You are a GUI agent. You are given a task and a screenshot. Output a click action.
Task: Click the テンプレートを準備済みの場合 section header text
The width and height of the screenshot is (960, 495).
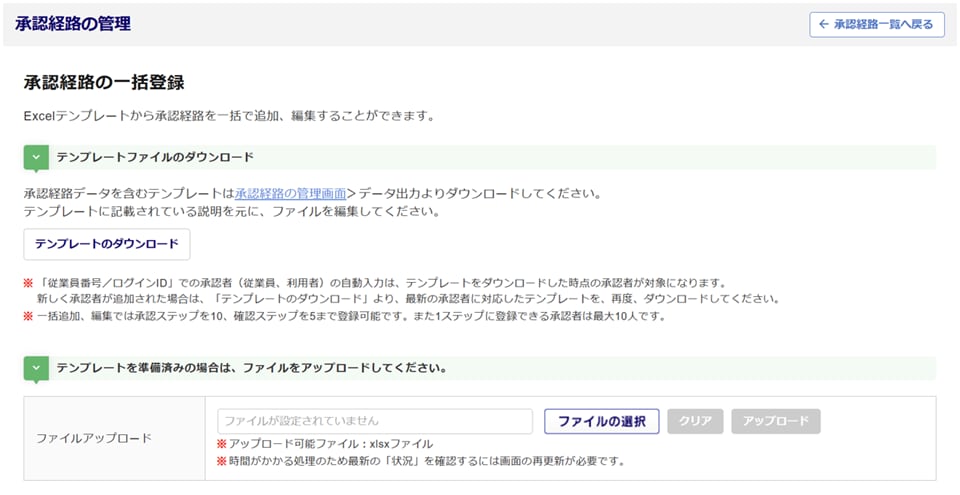tap(251, 368)
